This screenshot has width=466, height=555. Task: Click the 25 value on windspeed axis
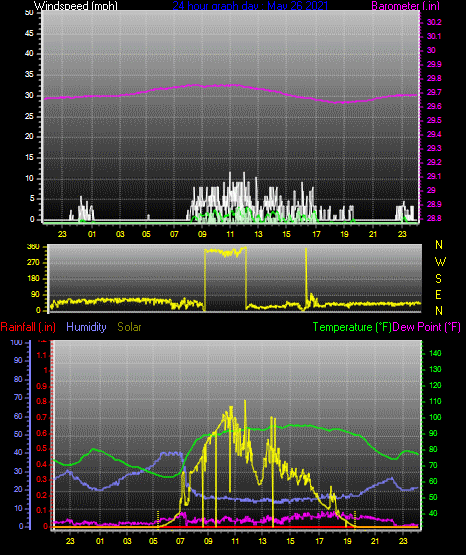pos(29,116)
